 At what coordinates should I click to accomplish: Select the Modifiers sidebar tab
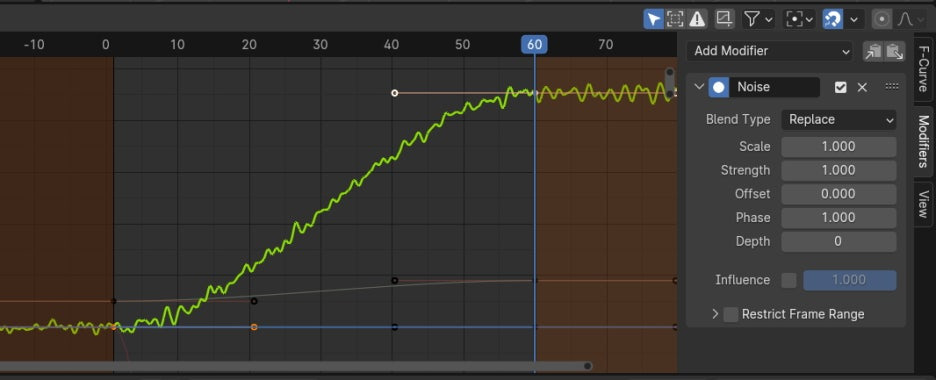point(923,141)
